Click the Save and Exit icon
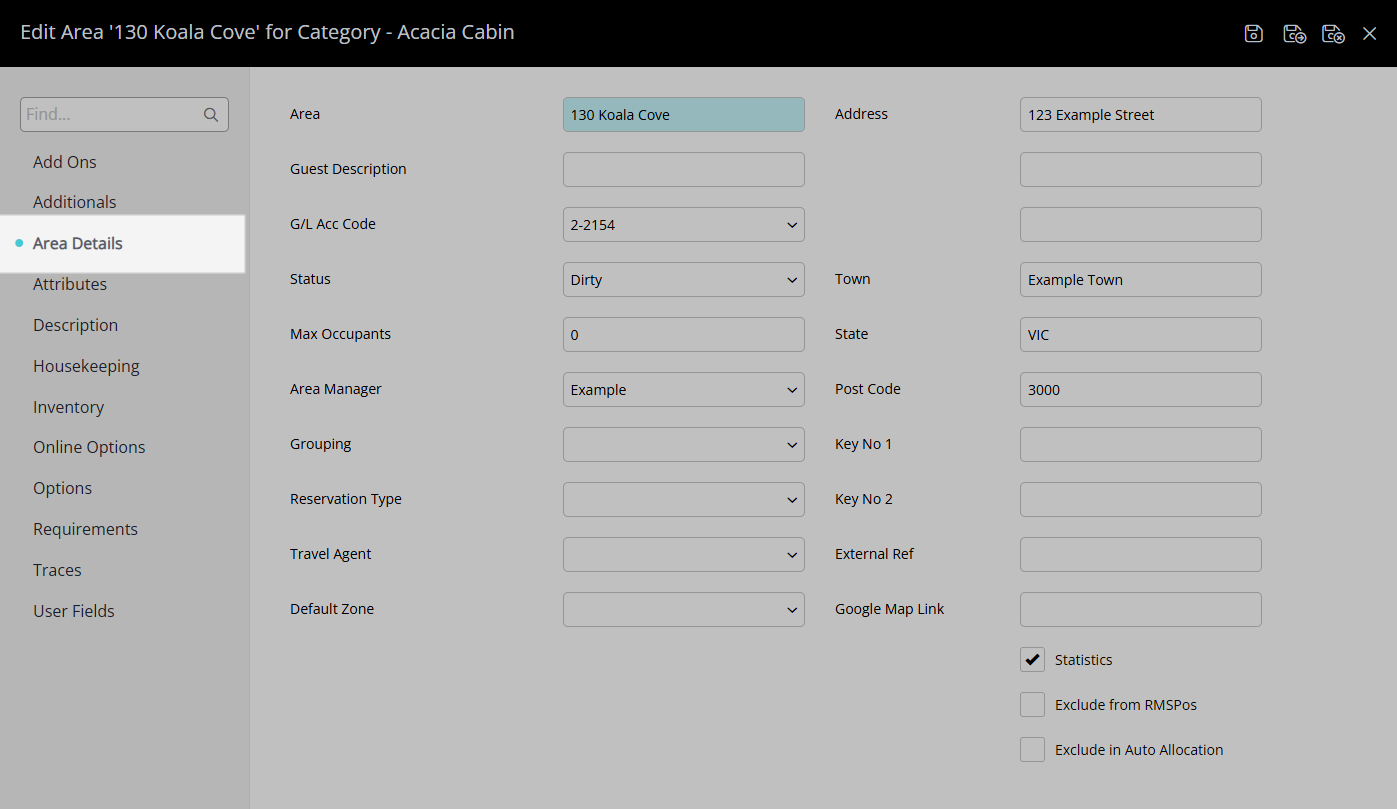The height and width of the screenshot is (809, 1397). 1333,34
